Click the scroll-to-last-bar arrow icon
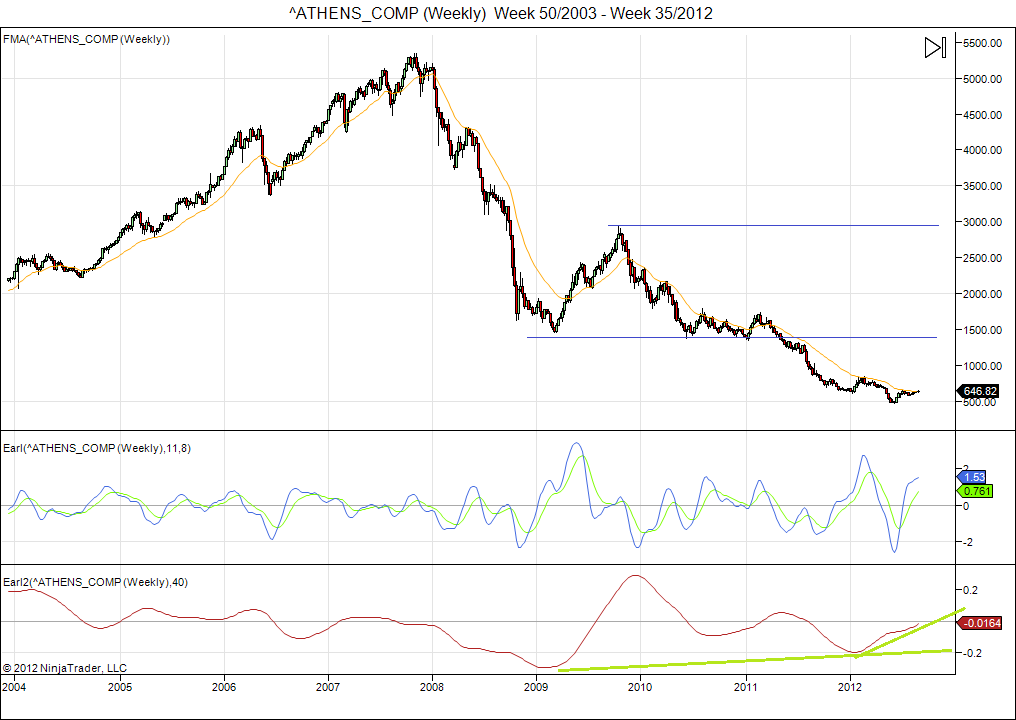The height and width of the screenshot is (720, 1016). [934, 48]
